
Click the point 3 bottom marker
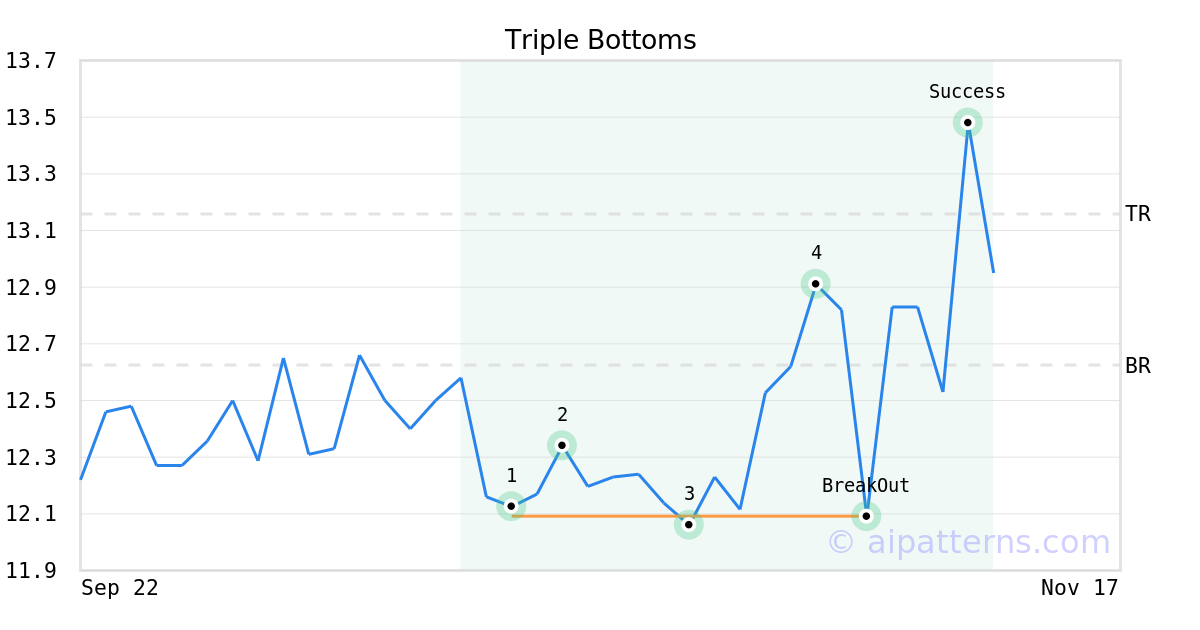(688, 524)
